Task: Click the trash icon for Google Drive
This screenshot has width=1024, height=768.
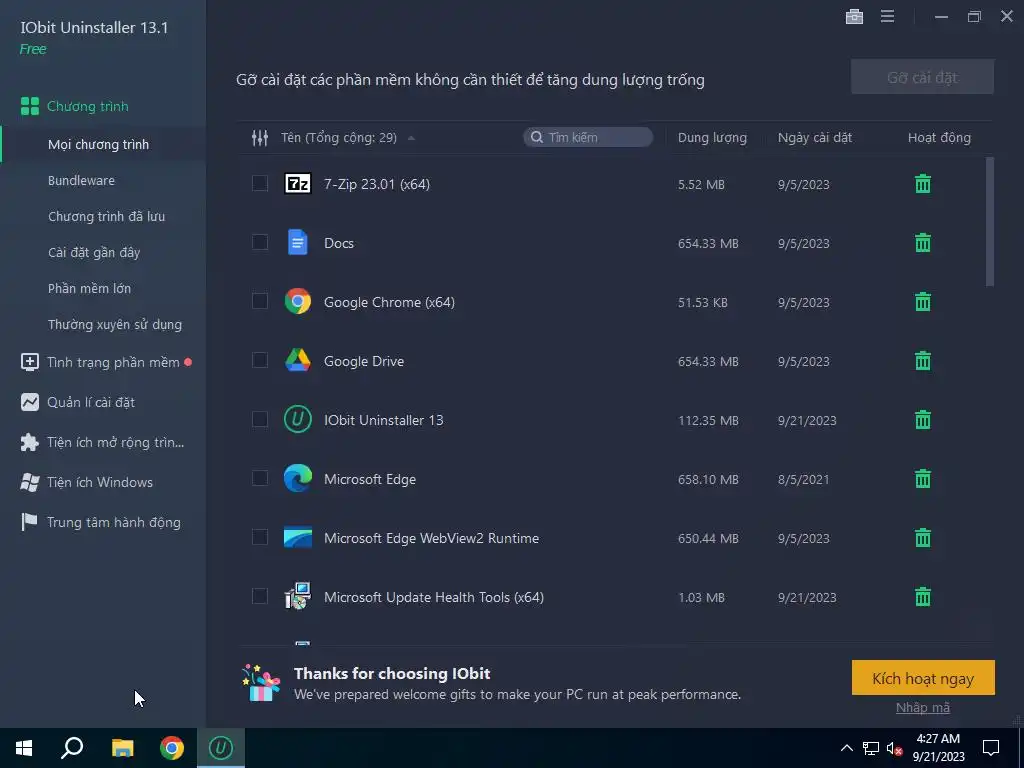Action: (x=923, y=361)
